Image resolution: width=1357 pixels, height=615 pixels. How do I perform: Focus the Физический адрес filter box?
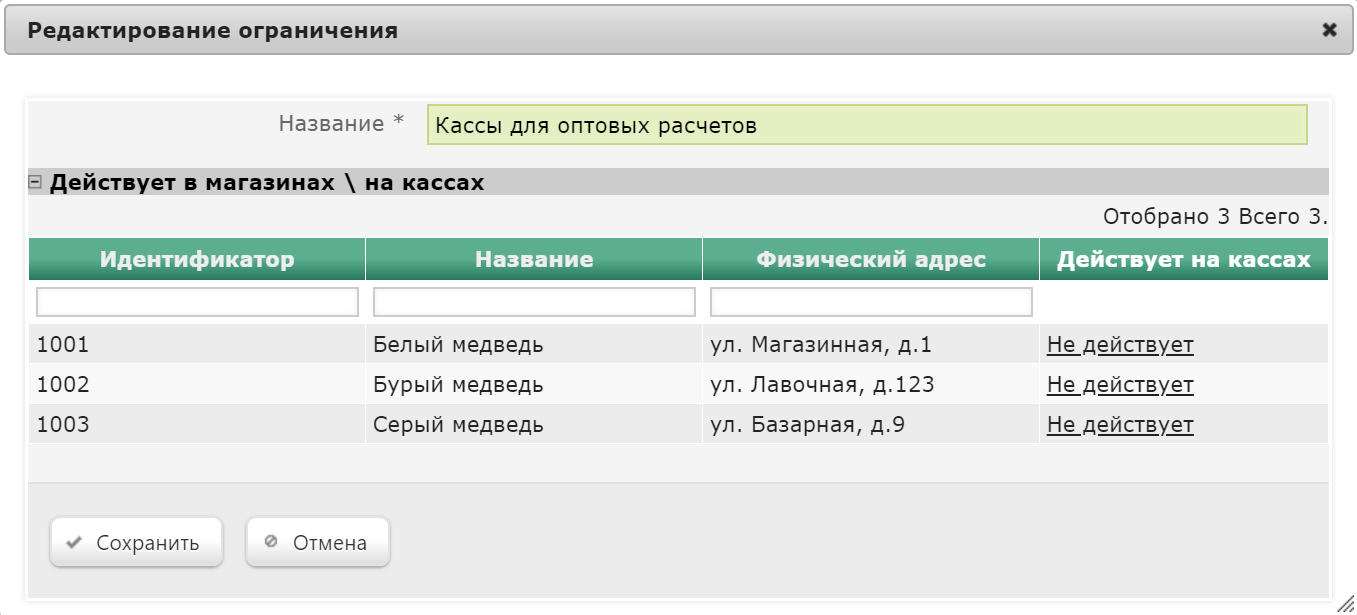coord(871,302)
